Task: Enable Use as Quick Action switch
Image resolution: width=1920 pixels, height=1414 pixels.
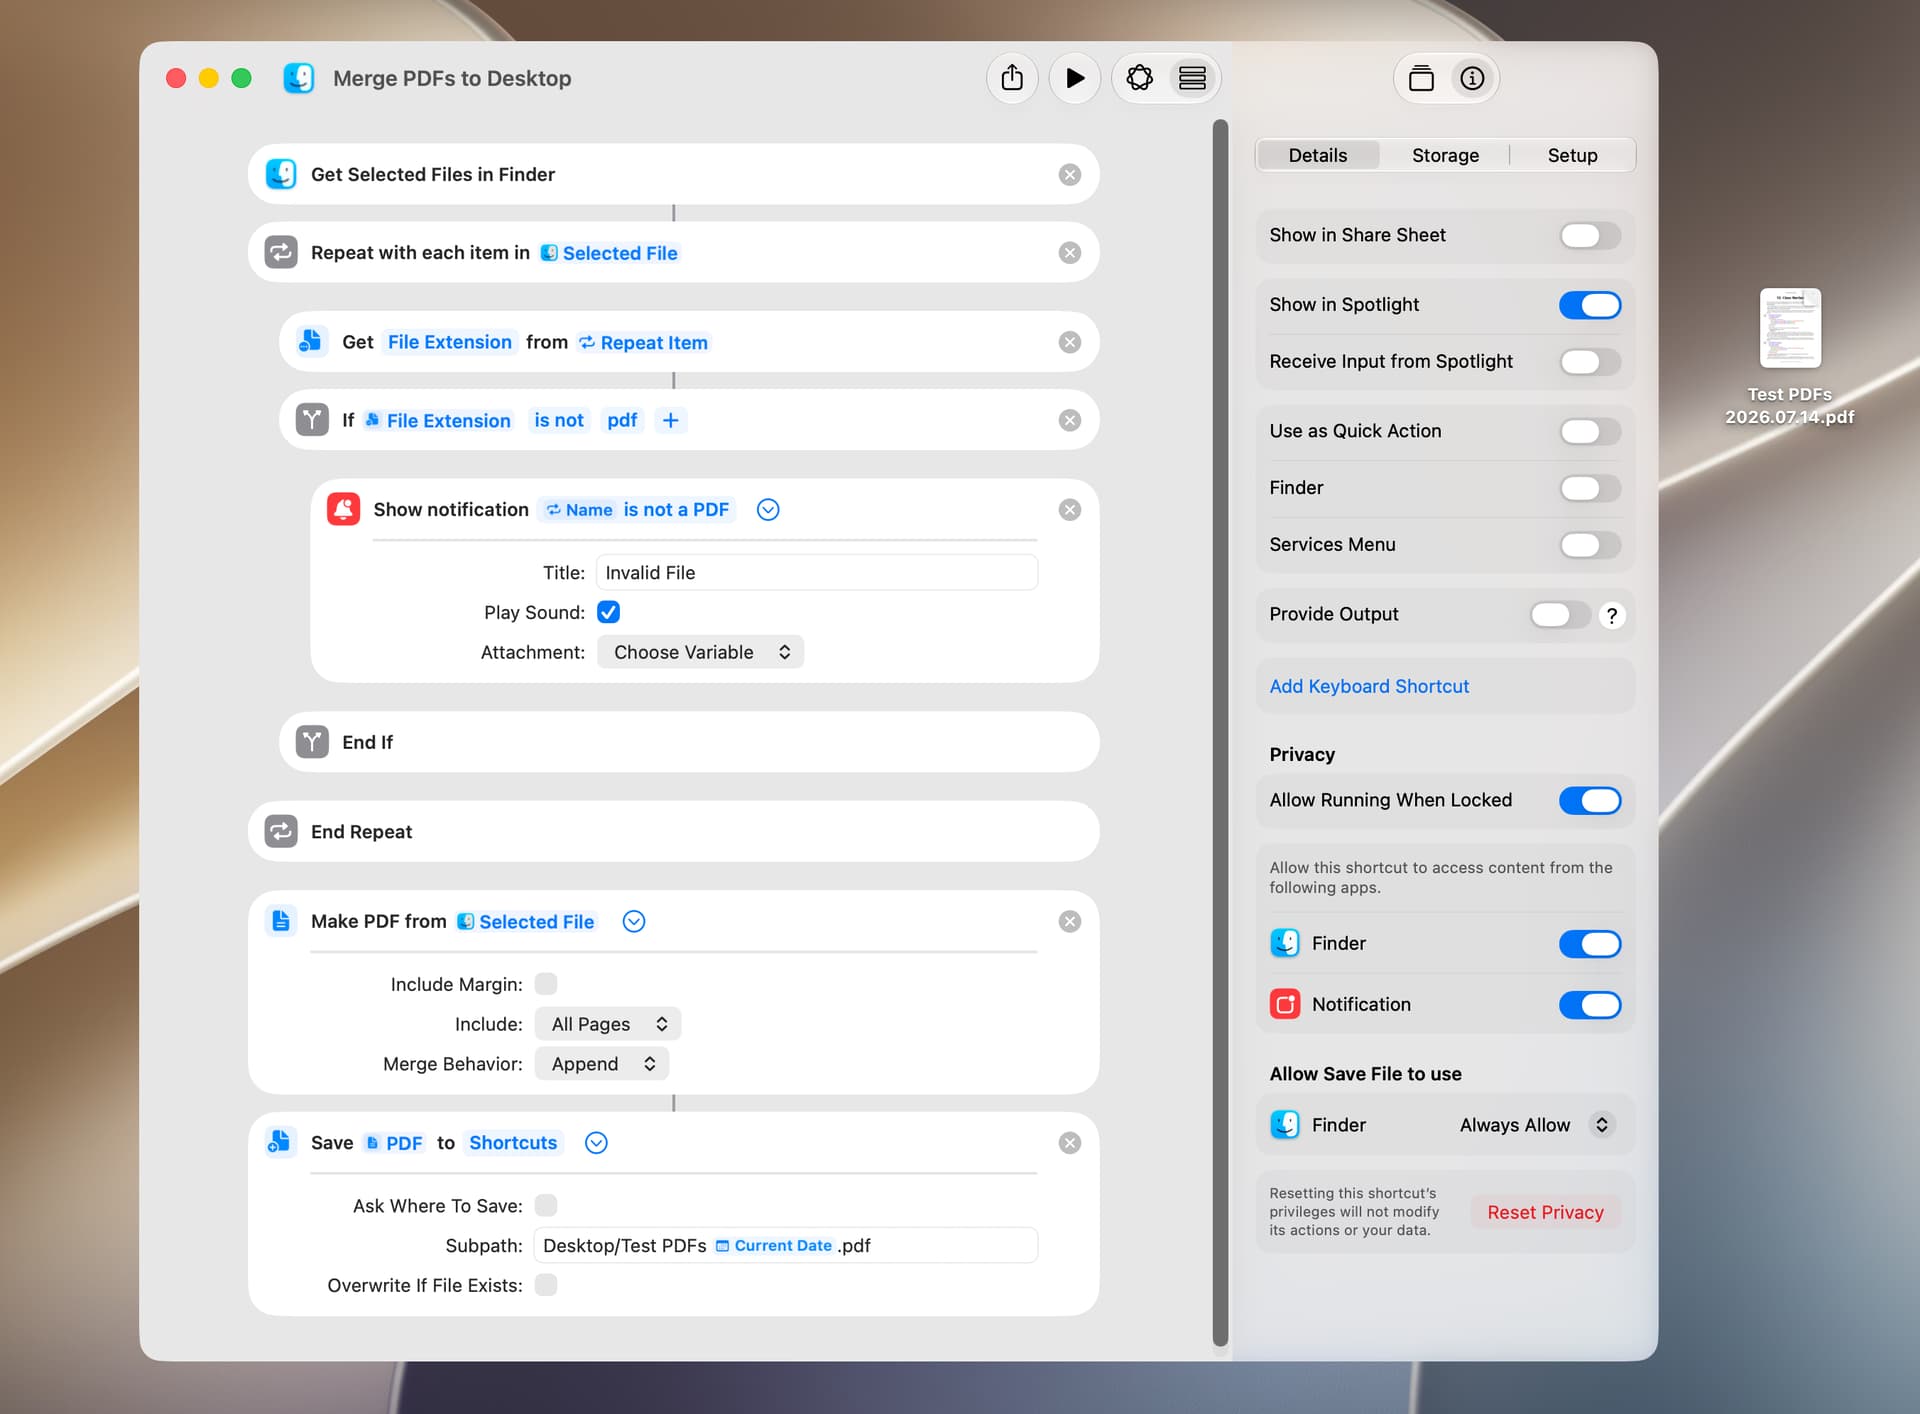Action: 1590,432
